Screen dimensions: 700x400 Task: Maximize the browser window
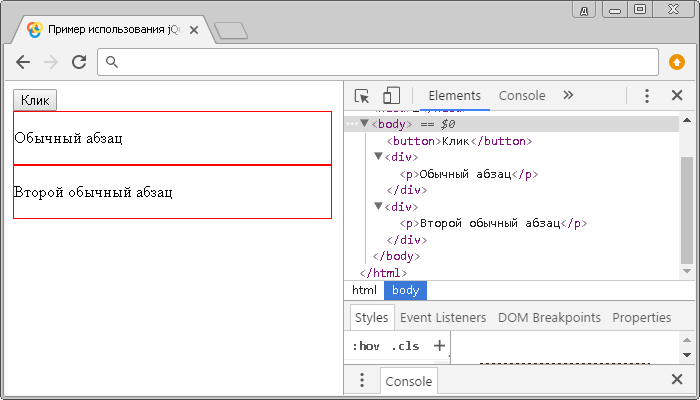click(x=640, y=9)
